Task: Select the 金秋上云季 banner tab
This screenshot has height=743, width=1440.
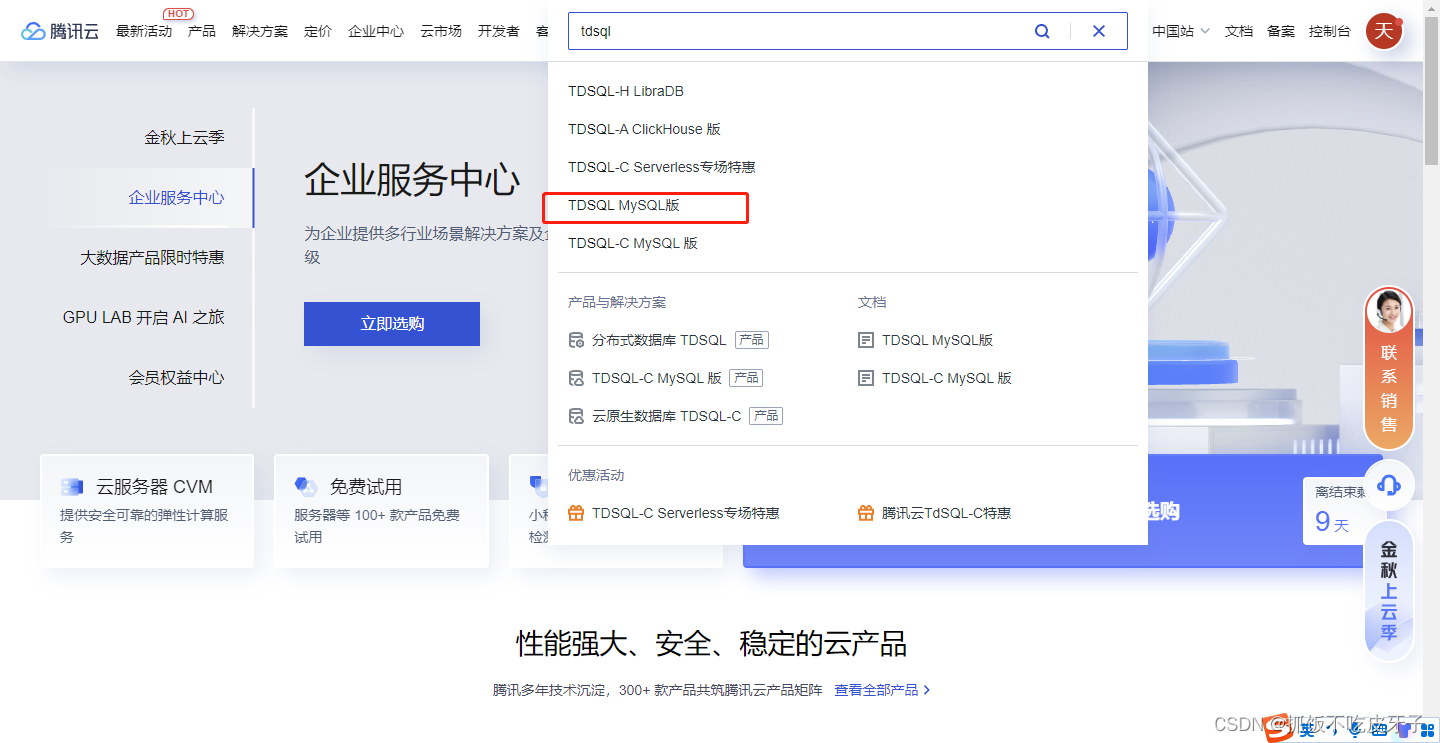Action: (x=184, y=138)
